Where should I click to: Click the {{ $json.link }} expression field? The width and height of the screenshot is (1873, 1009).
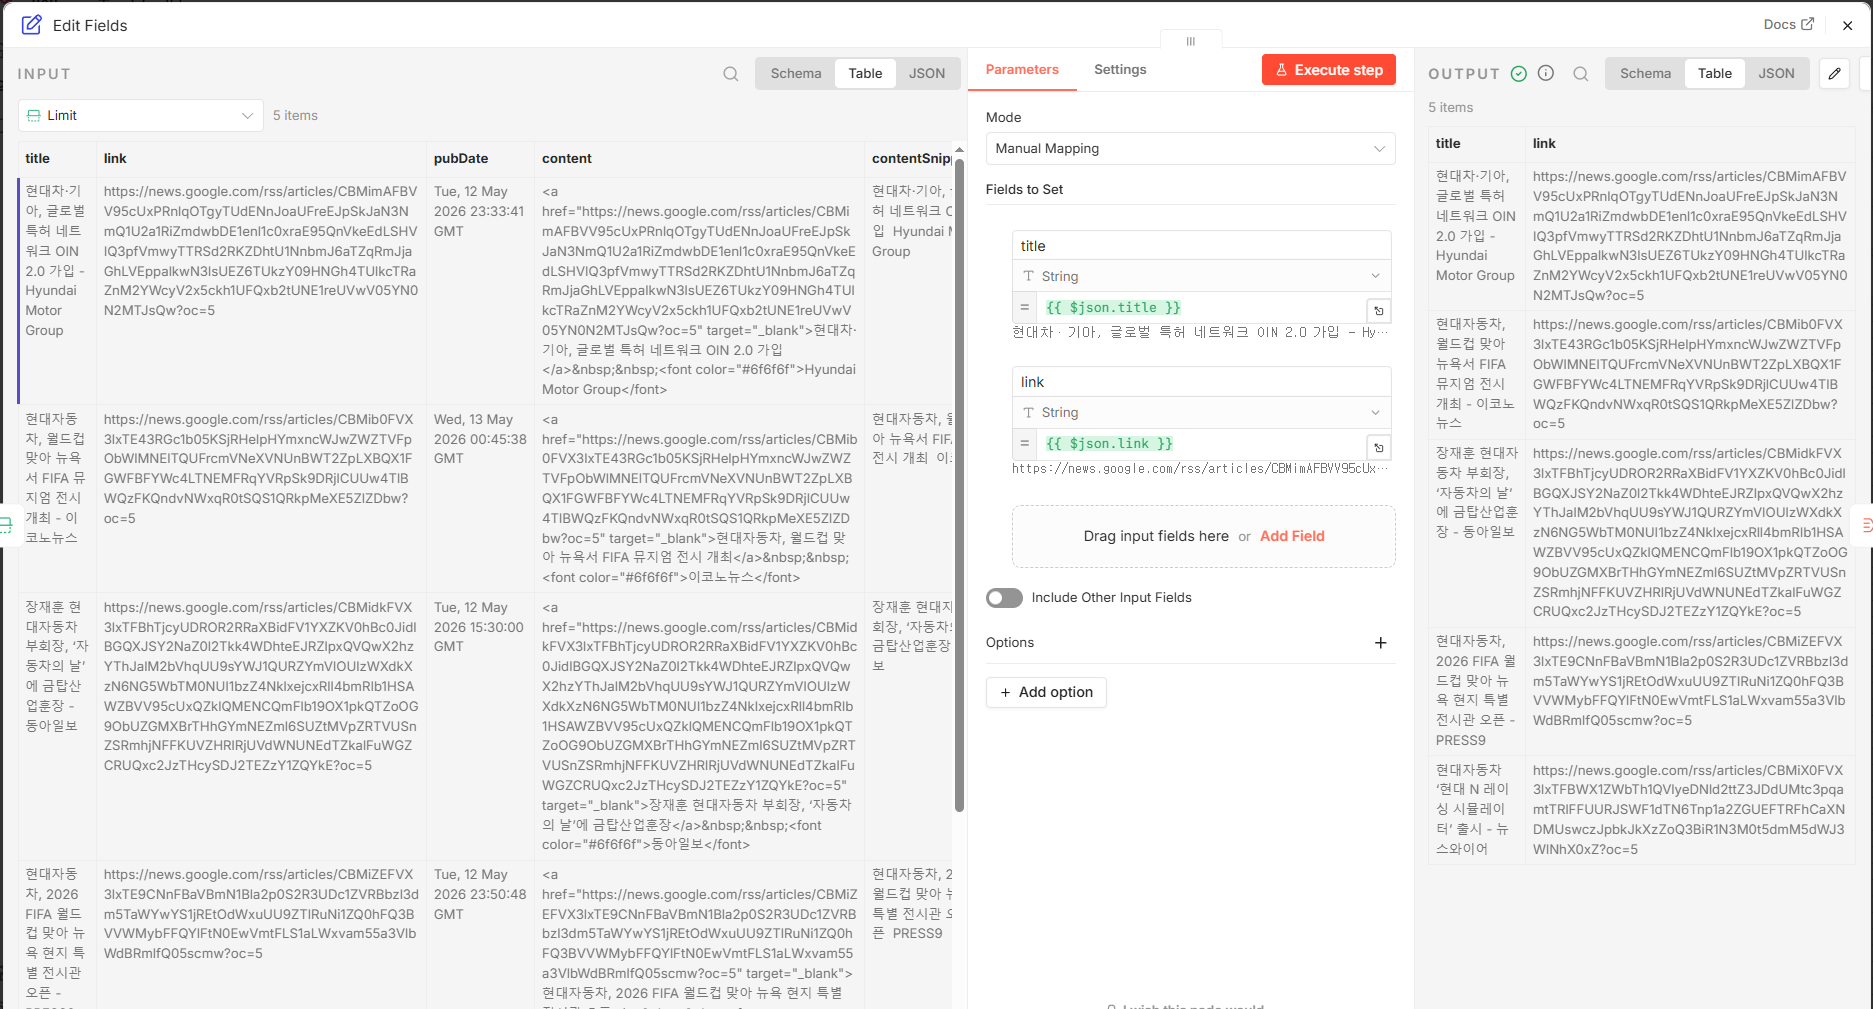pos(1203,444)
